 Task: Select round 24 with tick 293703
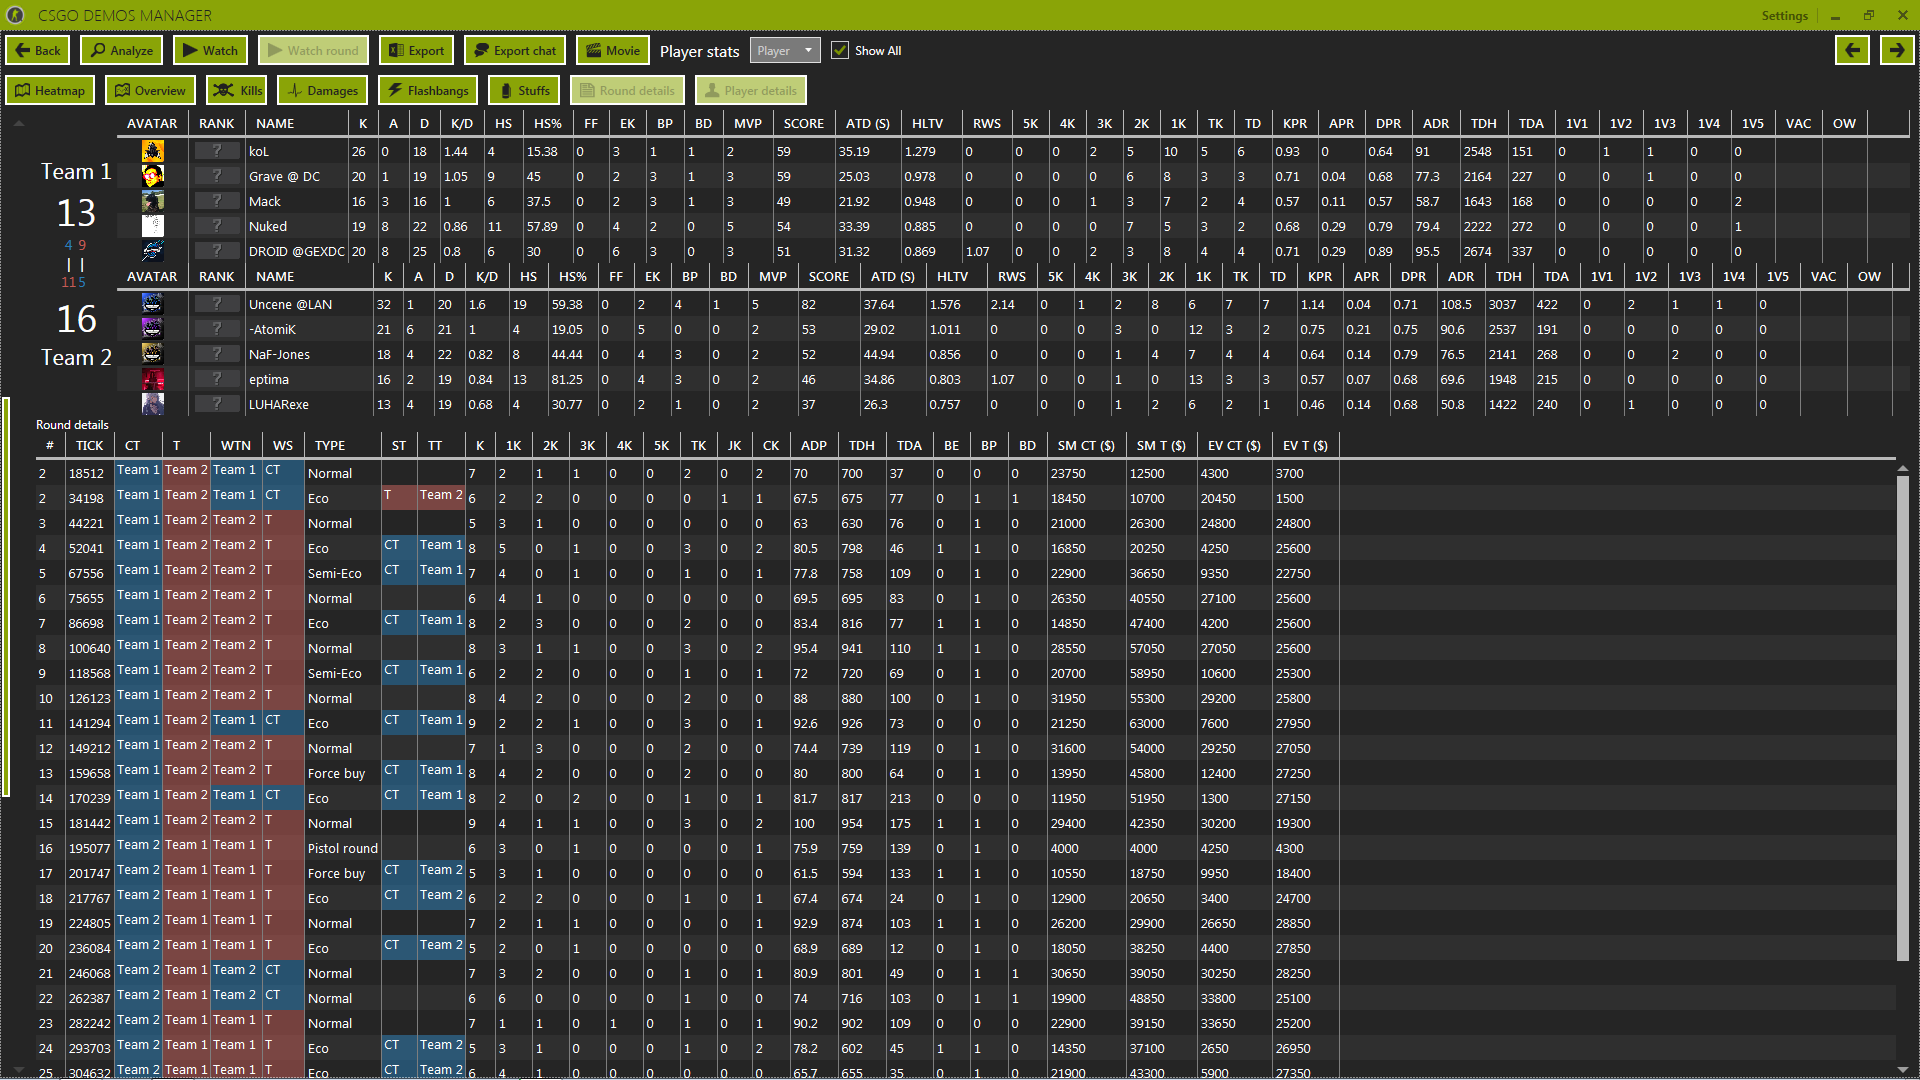click(965, 1048)
